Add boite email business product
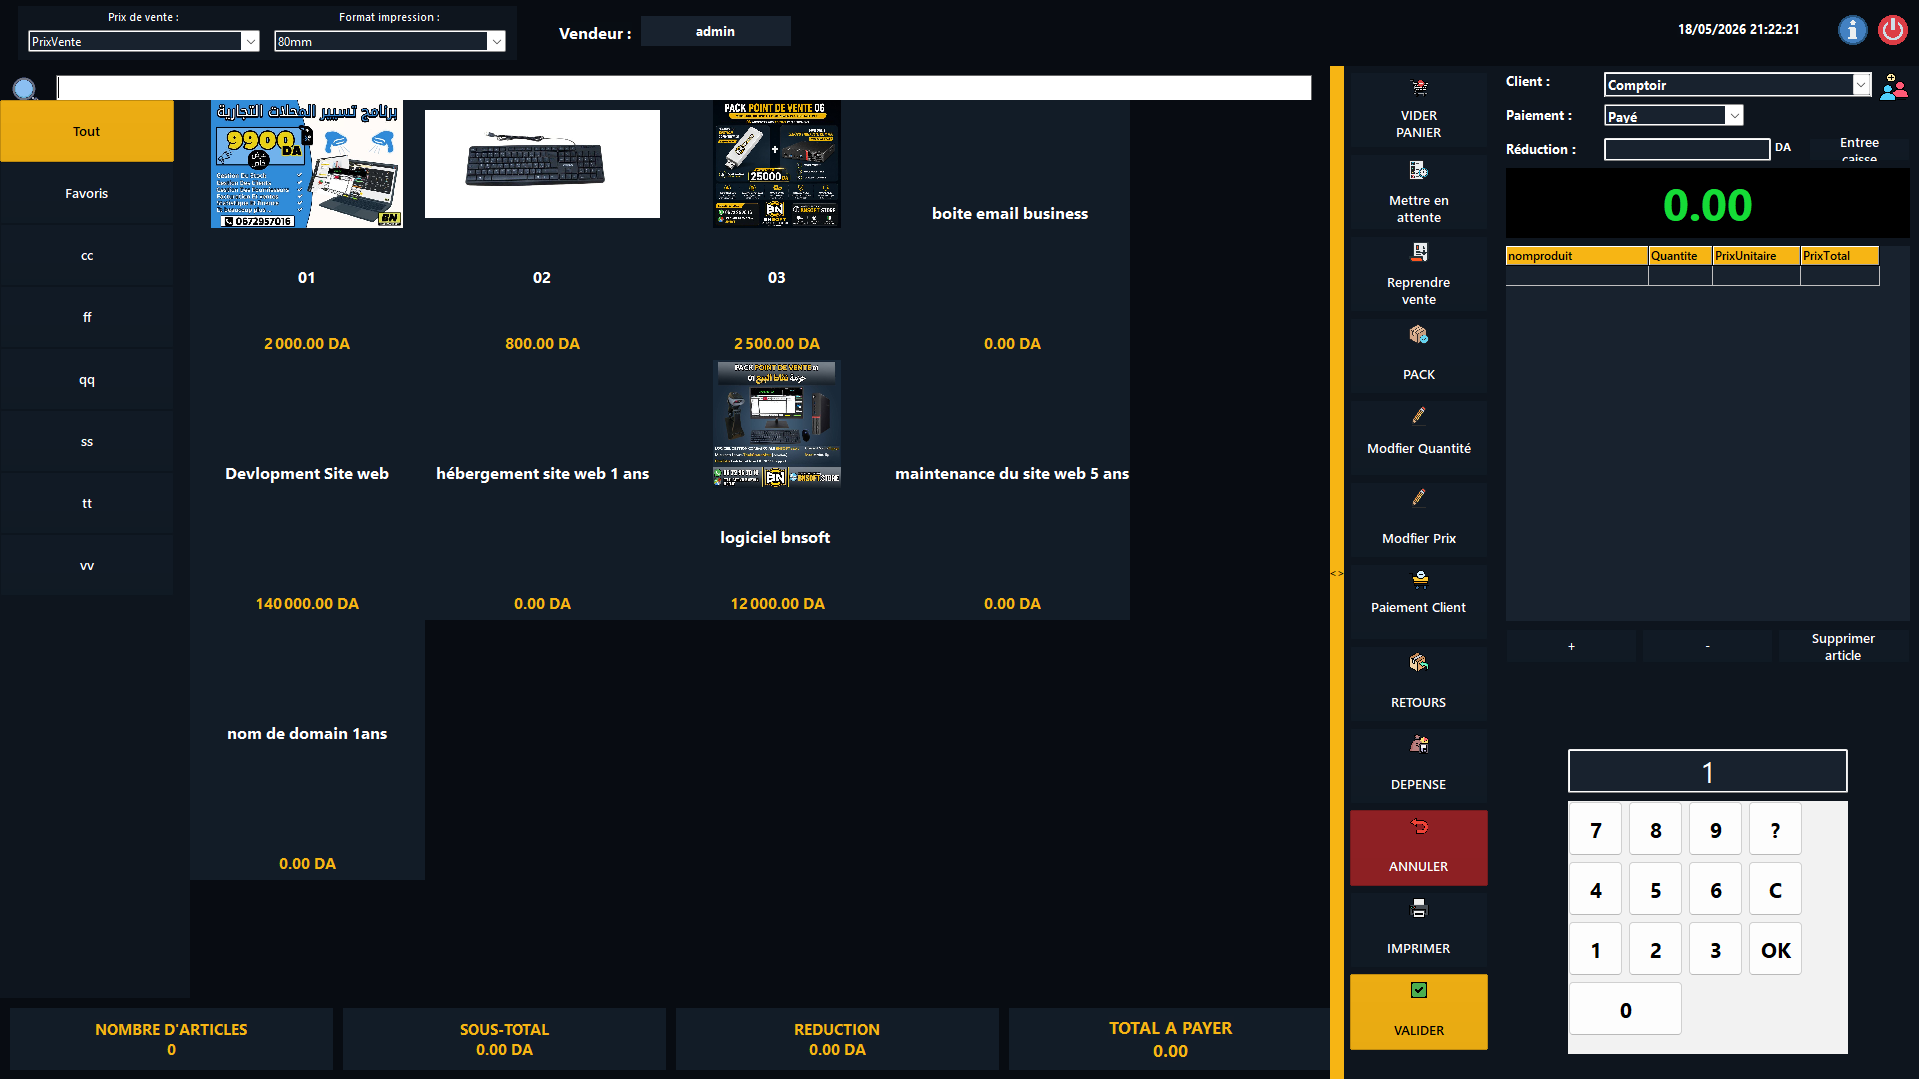1919x1079 pixels. (1012, 230)
